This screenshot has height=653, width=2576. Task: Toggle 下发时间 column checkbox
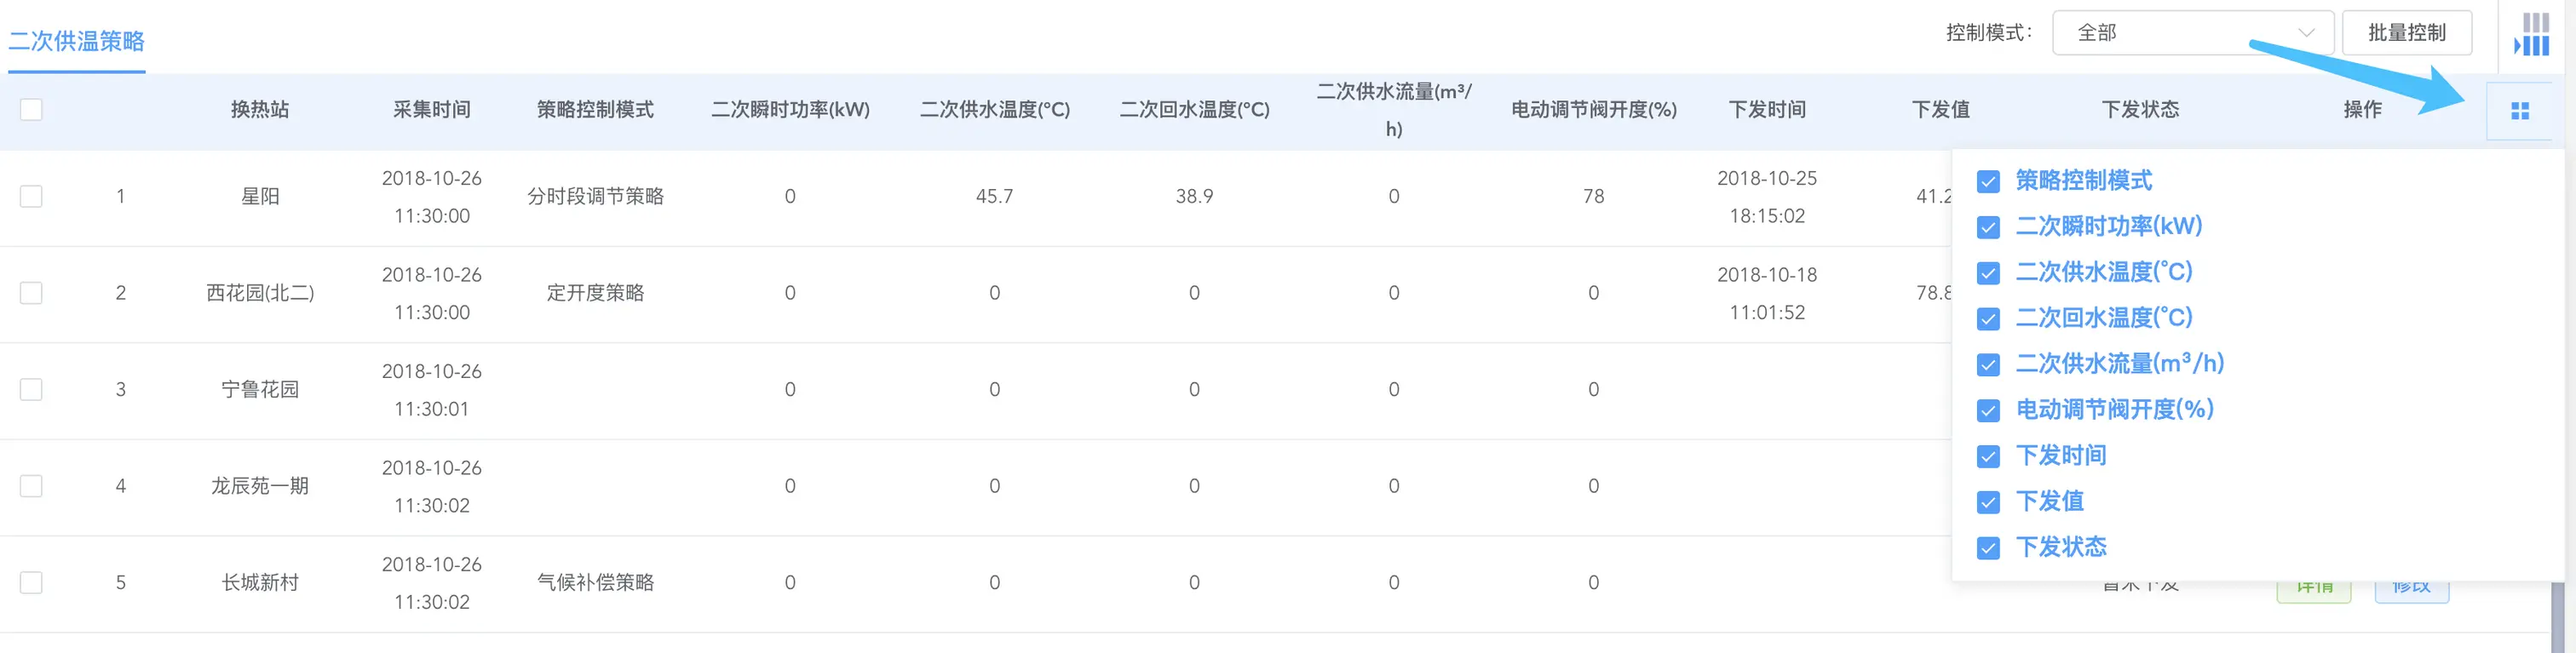(1988, 457)
